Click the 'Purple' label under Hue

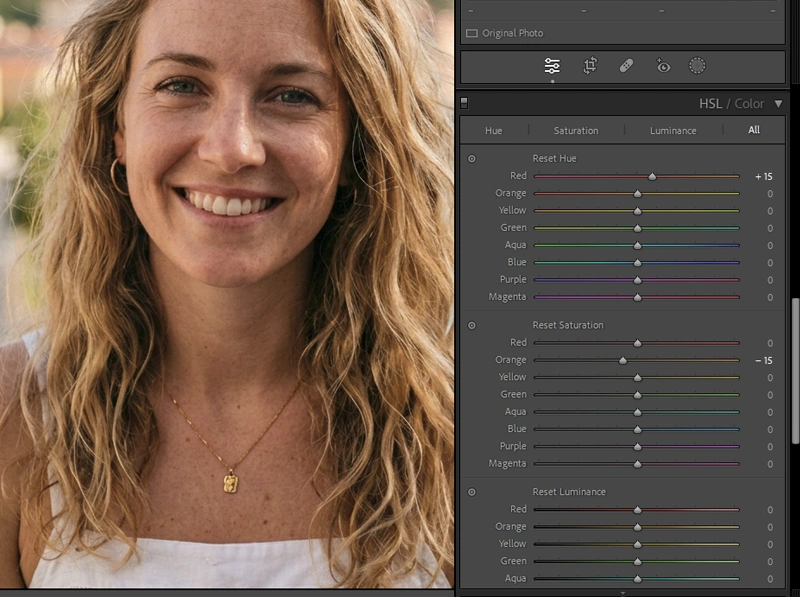tap(513, 280)
